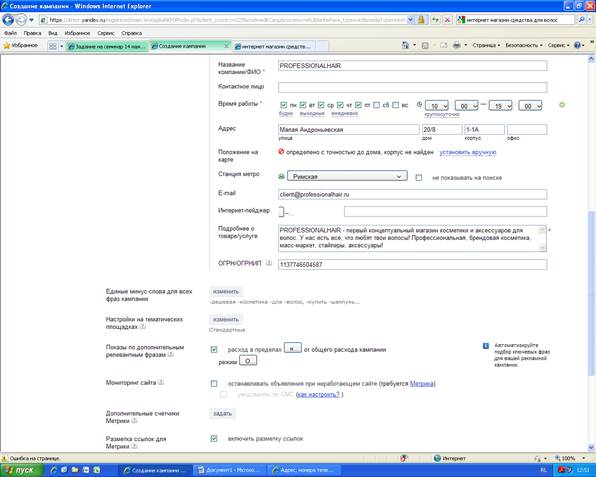
Task: Toggle Thursday (чт) working day checkbox
Action: click(x=340, y=105)
